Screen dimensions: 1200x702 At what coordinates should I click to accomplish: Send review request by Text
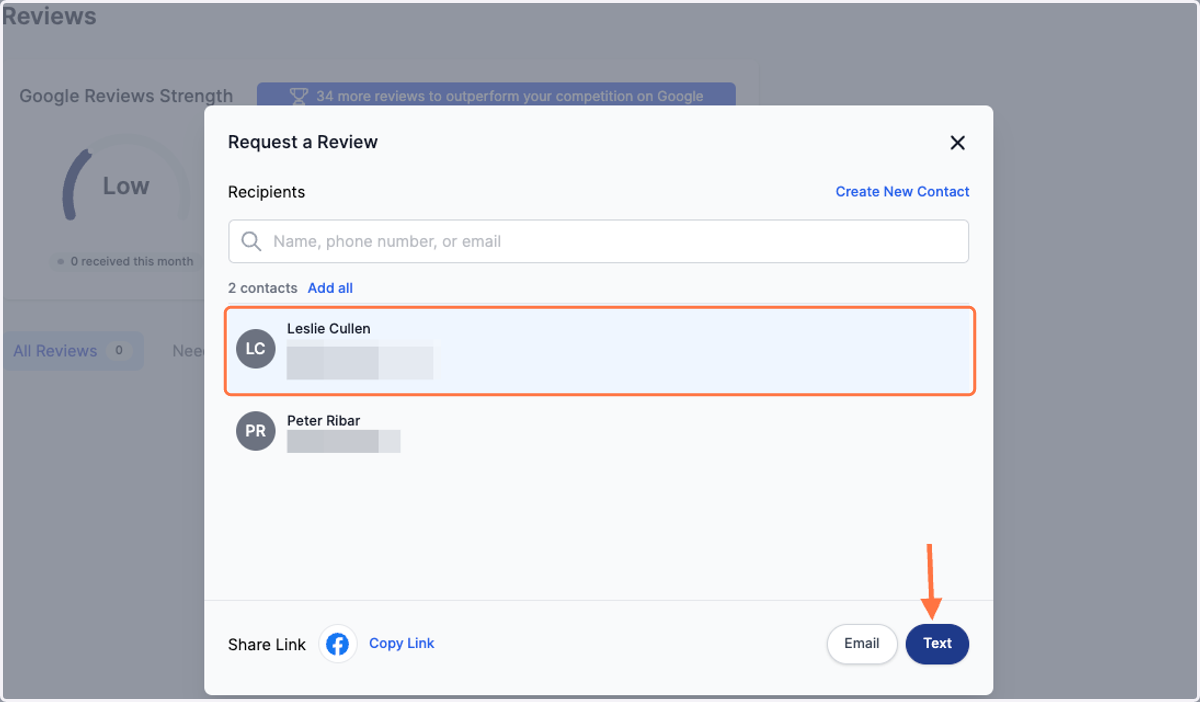coord(937,644)
